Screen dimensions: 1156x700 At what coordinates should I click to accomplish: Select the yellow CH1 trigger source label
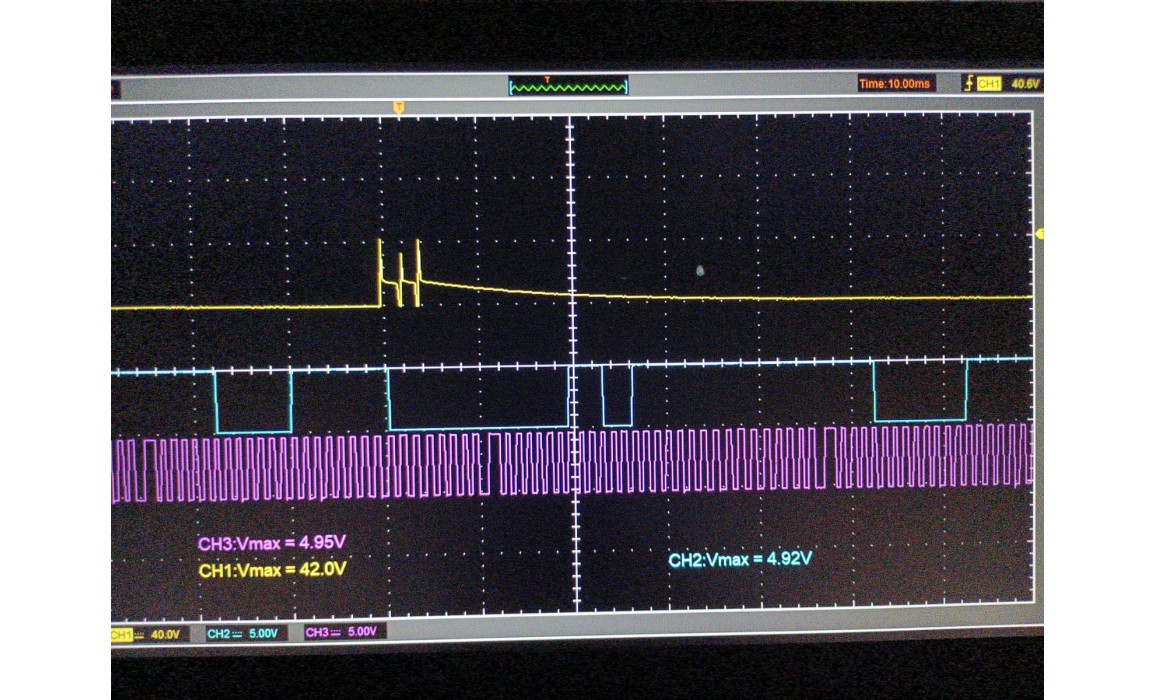(988, 84)
